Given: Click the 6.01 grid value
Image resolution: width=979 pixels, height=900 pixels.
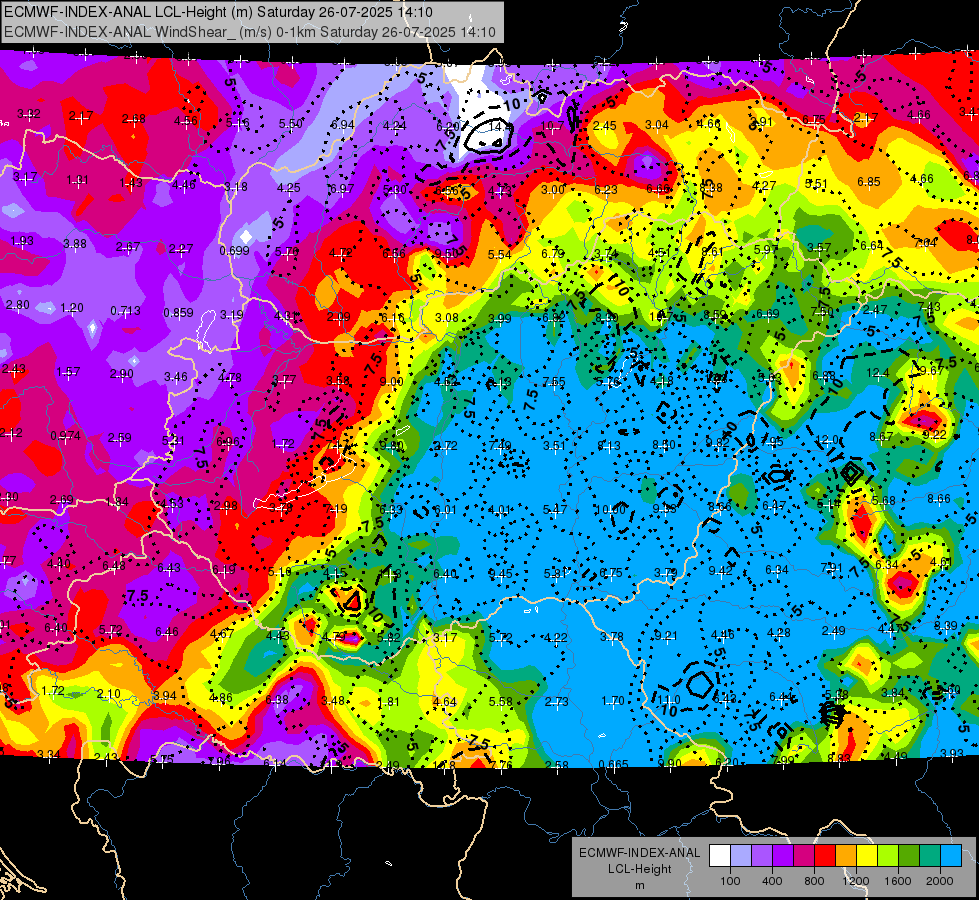Looking at the screenshot, I should click(445, 510).
